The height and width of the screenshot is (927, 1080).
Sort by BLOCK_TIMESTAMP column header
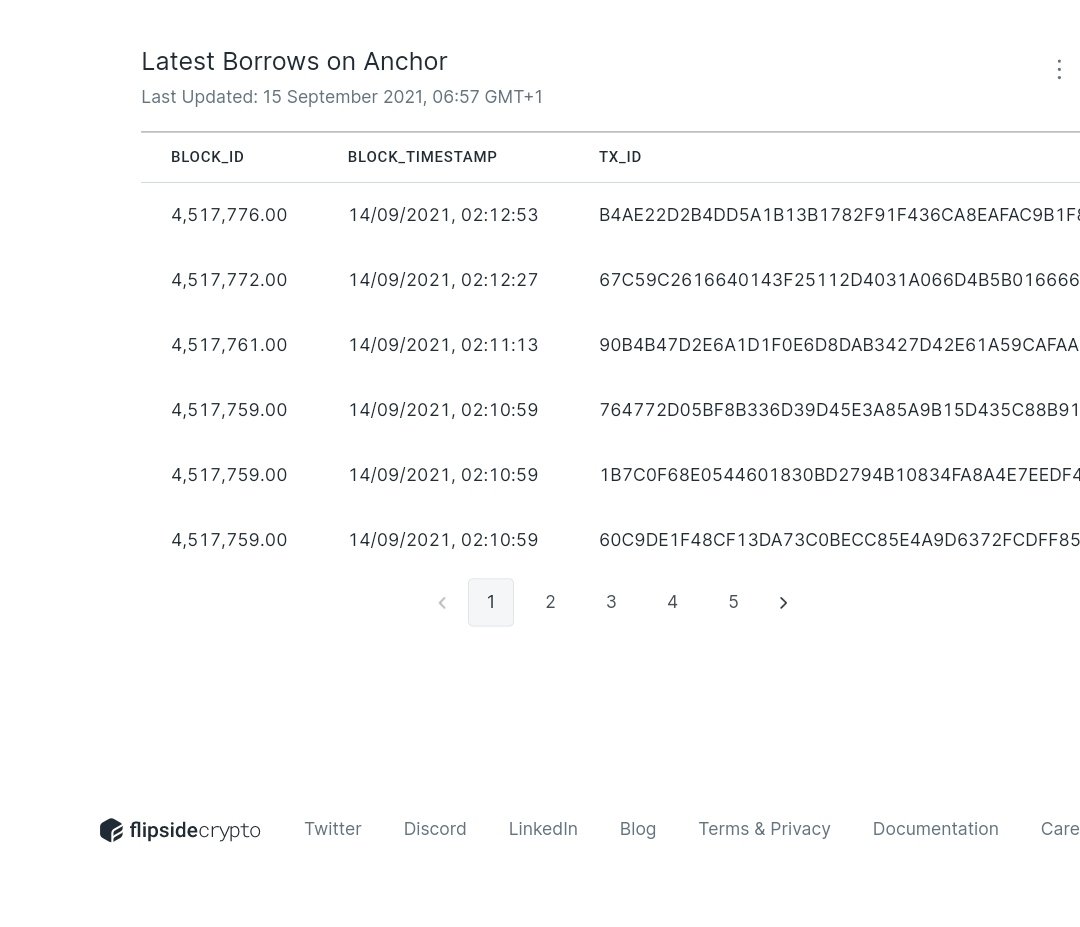click(422, 157)
